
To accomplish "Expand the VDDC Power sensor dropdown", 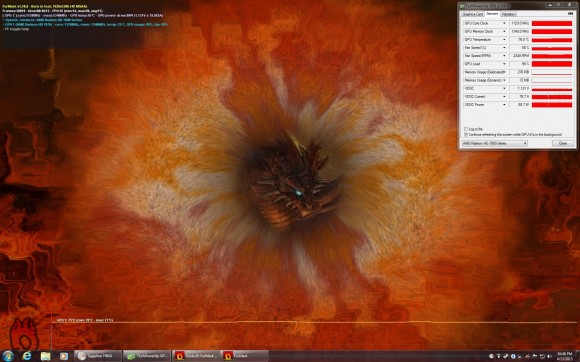I will coord(504,105).
